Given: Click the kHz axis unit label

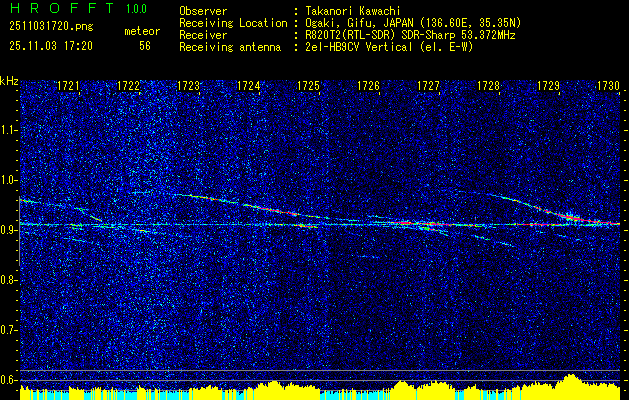Looking at the screenshot, I should point(9,81).
